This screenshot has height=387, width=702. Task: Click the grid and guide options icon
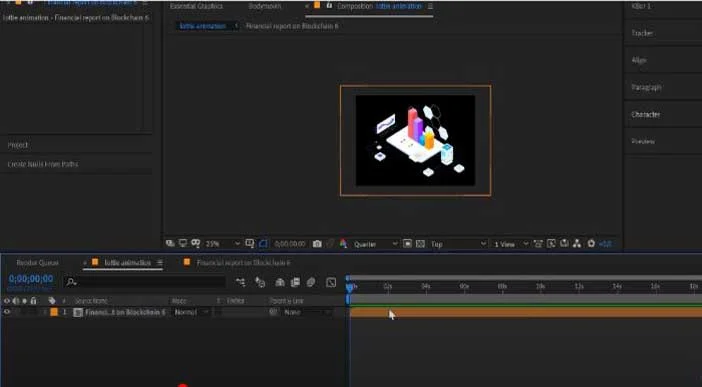pos(249,244)
